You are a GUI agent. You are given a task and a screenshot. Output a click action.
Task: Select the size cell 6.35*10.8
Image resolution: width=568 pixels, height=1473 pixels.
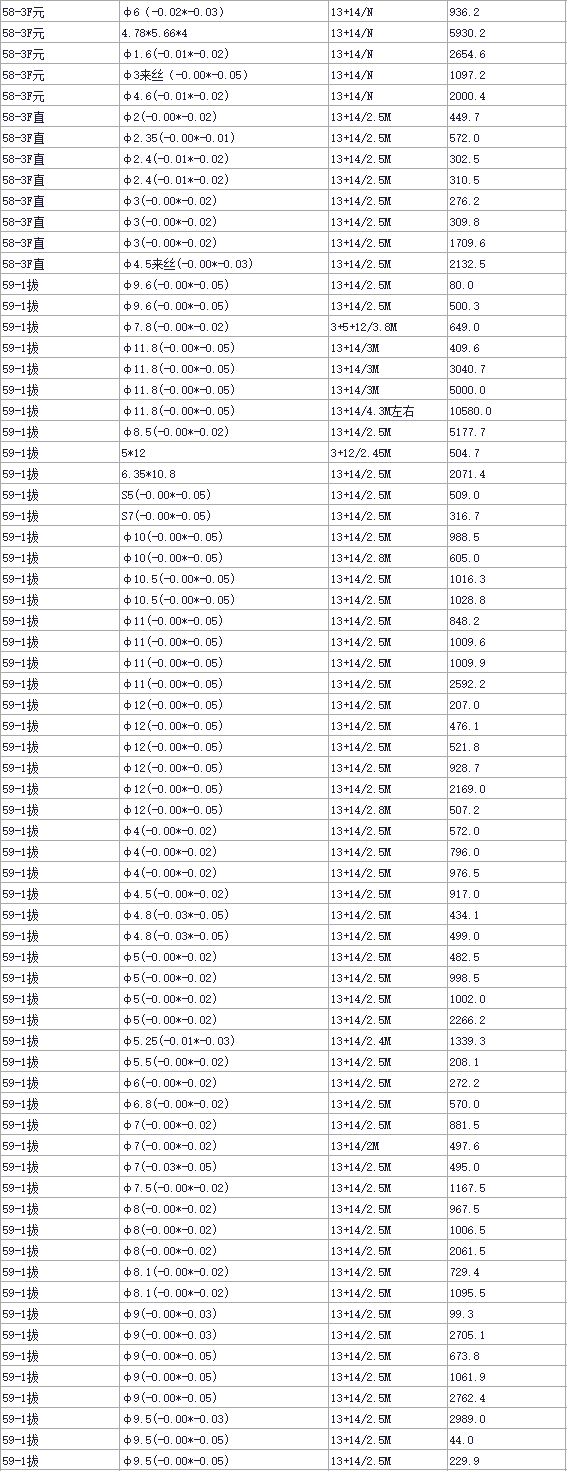[223, 474]
